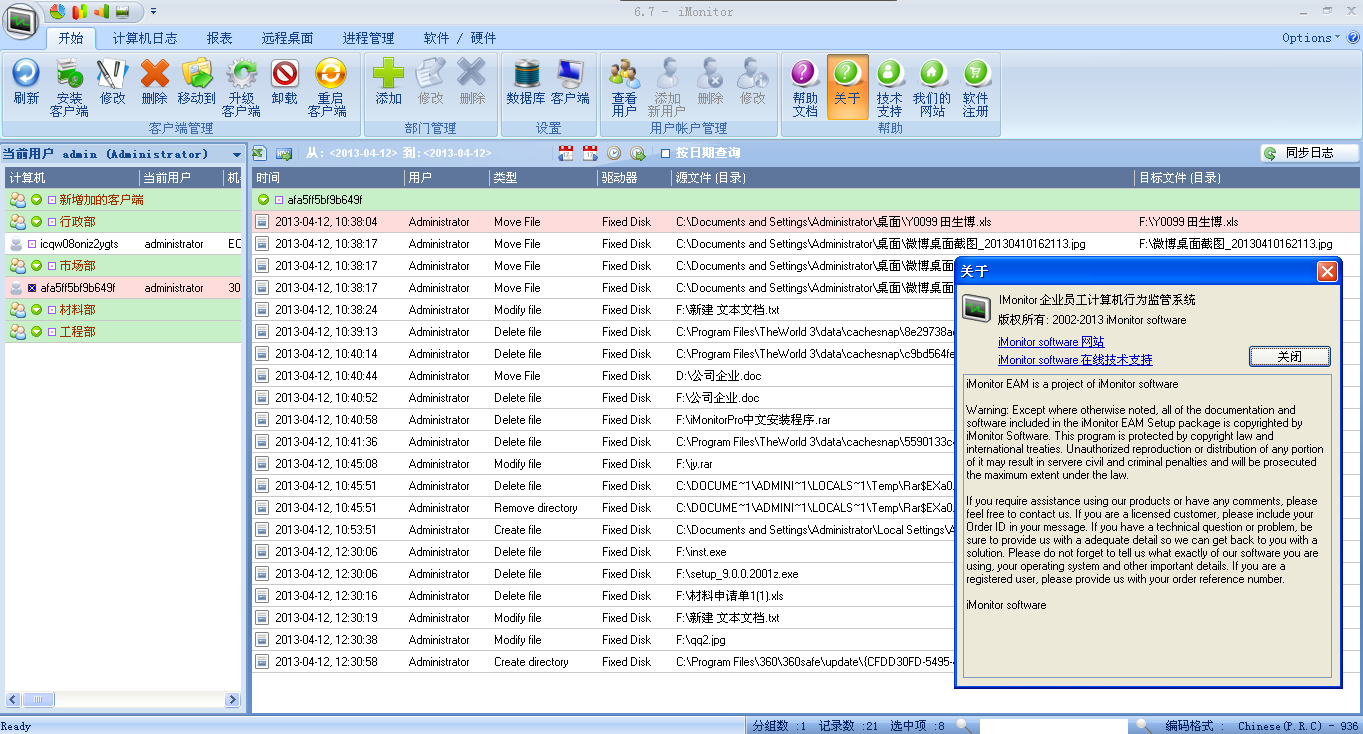Open 技术支持 tech support

point(889,87)
